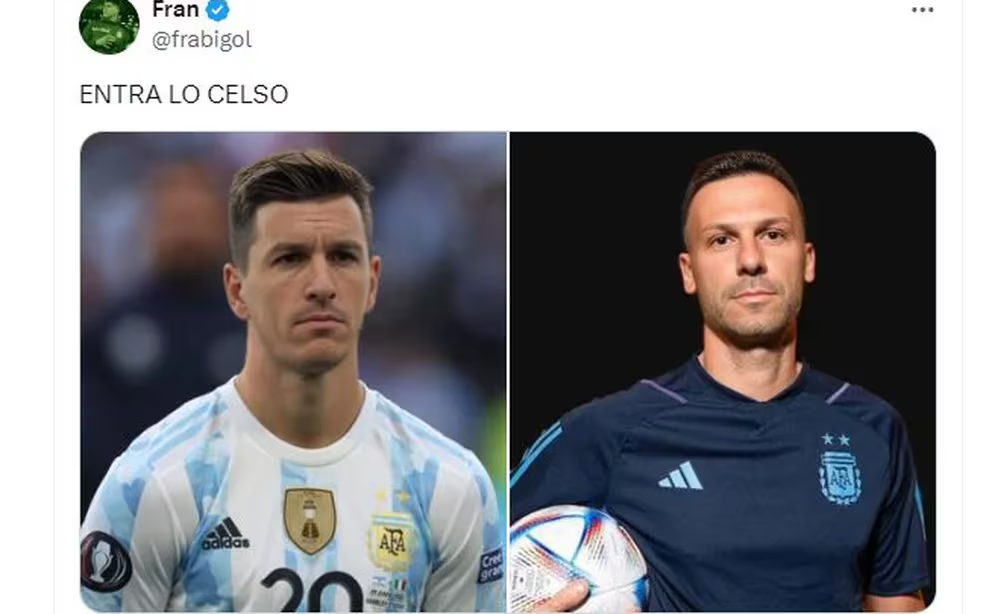Image resolution: width=992 pixels, height=614 pixels.
Task: Open the three-dot more options menu
Action: 922,9
